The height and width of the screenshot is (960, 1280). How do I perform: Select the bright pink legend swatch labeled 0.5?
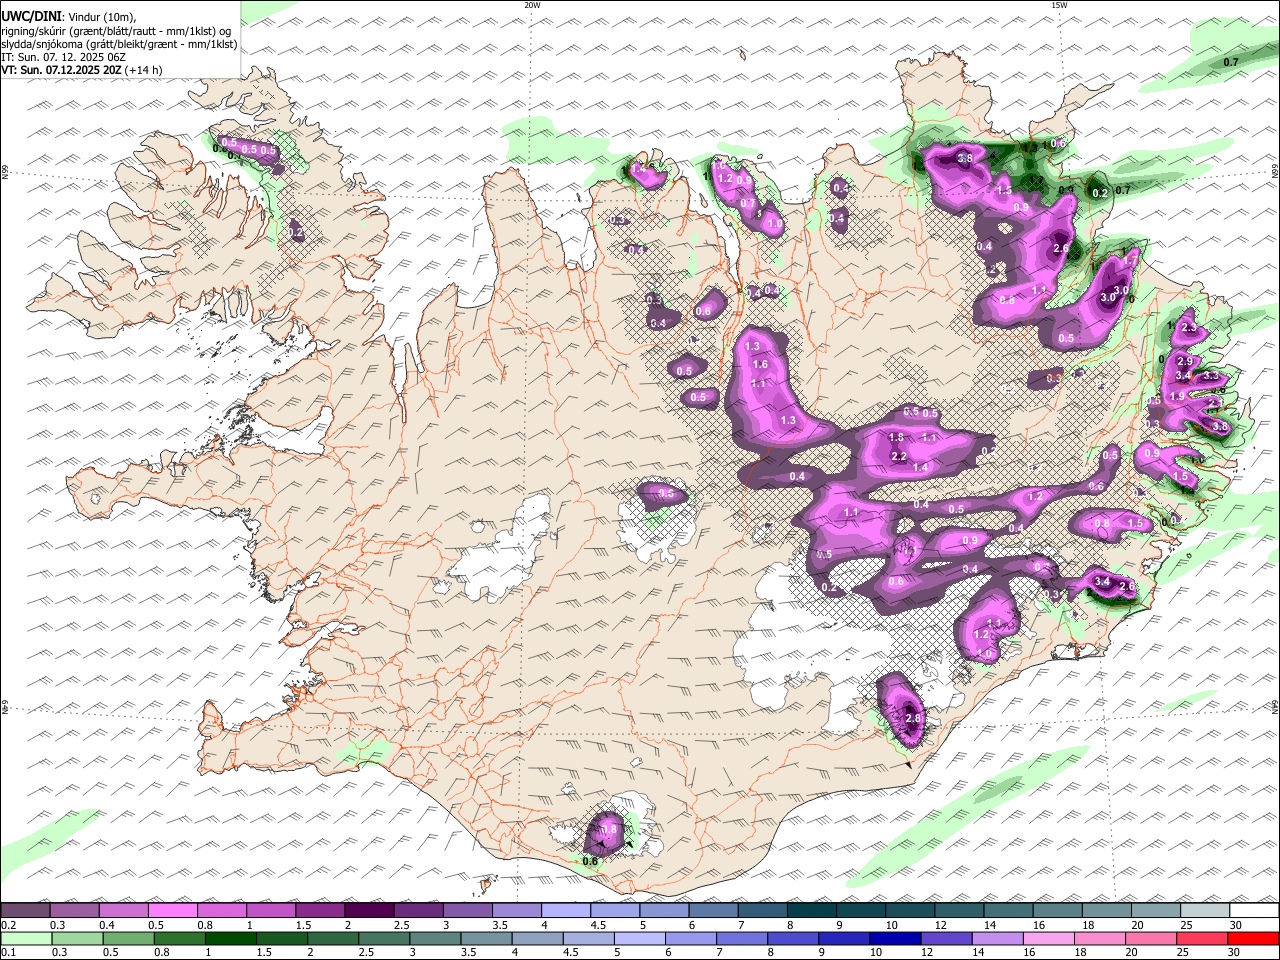coord(172,910)
